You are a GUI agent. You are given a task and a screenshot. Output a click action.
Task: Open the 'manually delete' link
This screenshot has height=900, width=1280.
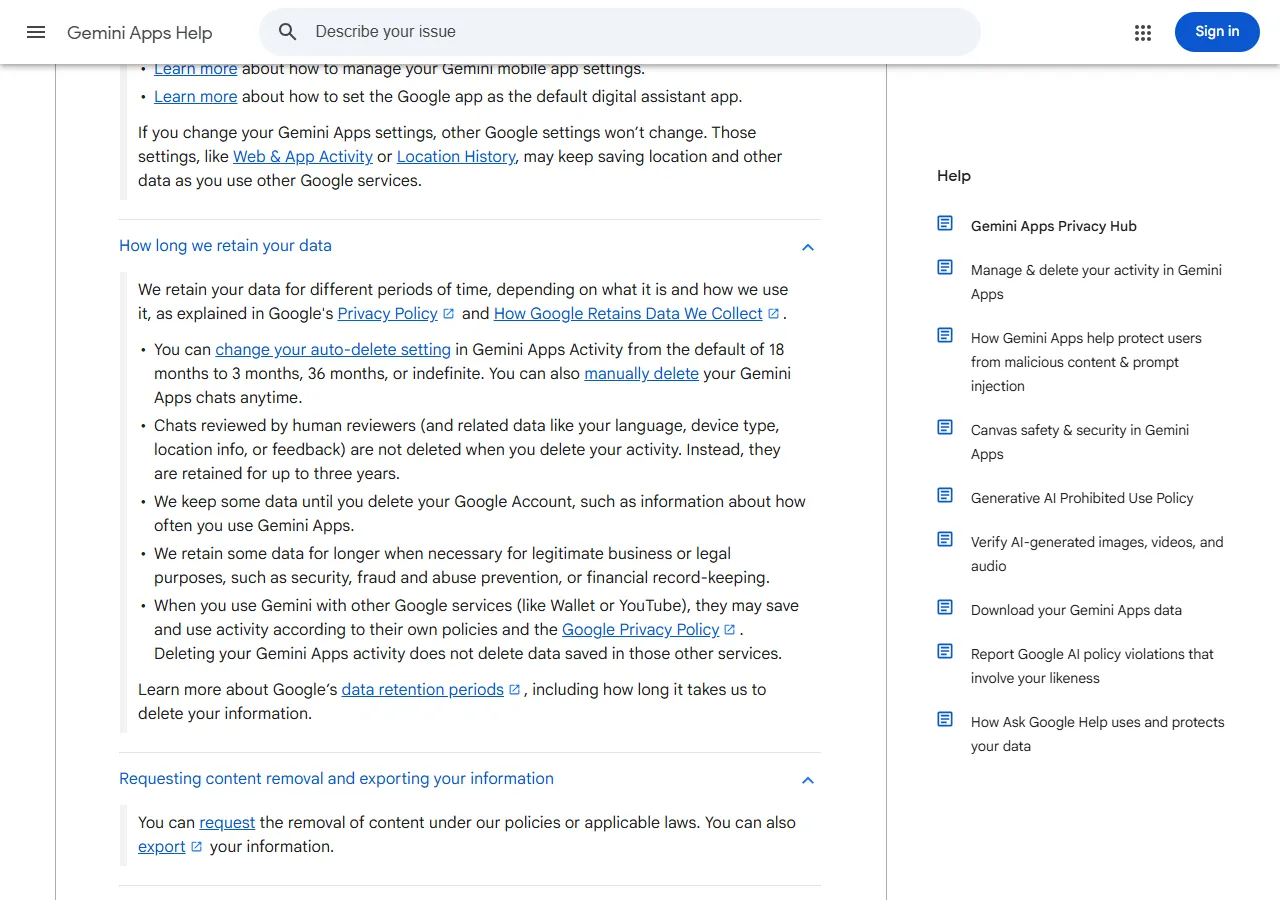point(642,374)
